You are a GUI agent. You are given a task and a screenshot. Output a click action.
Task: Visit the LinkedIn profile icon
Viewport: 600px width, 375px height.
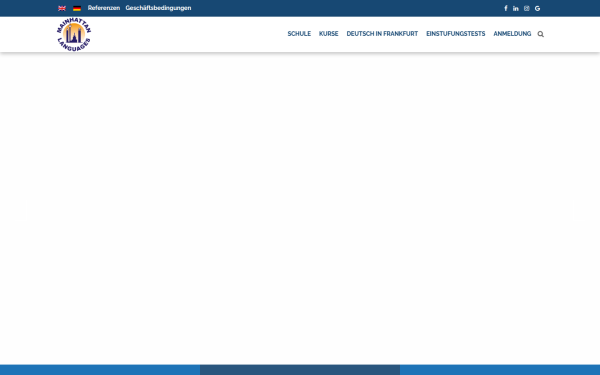(516, 8)
